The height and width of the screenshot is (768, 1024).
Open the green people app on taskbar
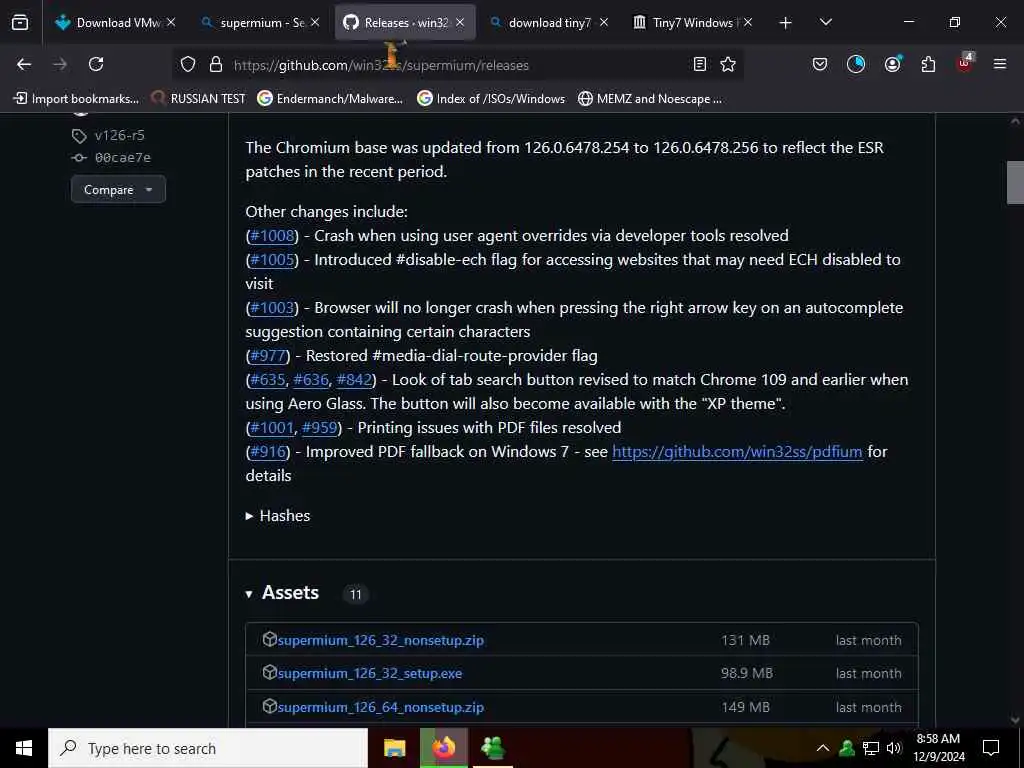pos(492,748)
